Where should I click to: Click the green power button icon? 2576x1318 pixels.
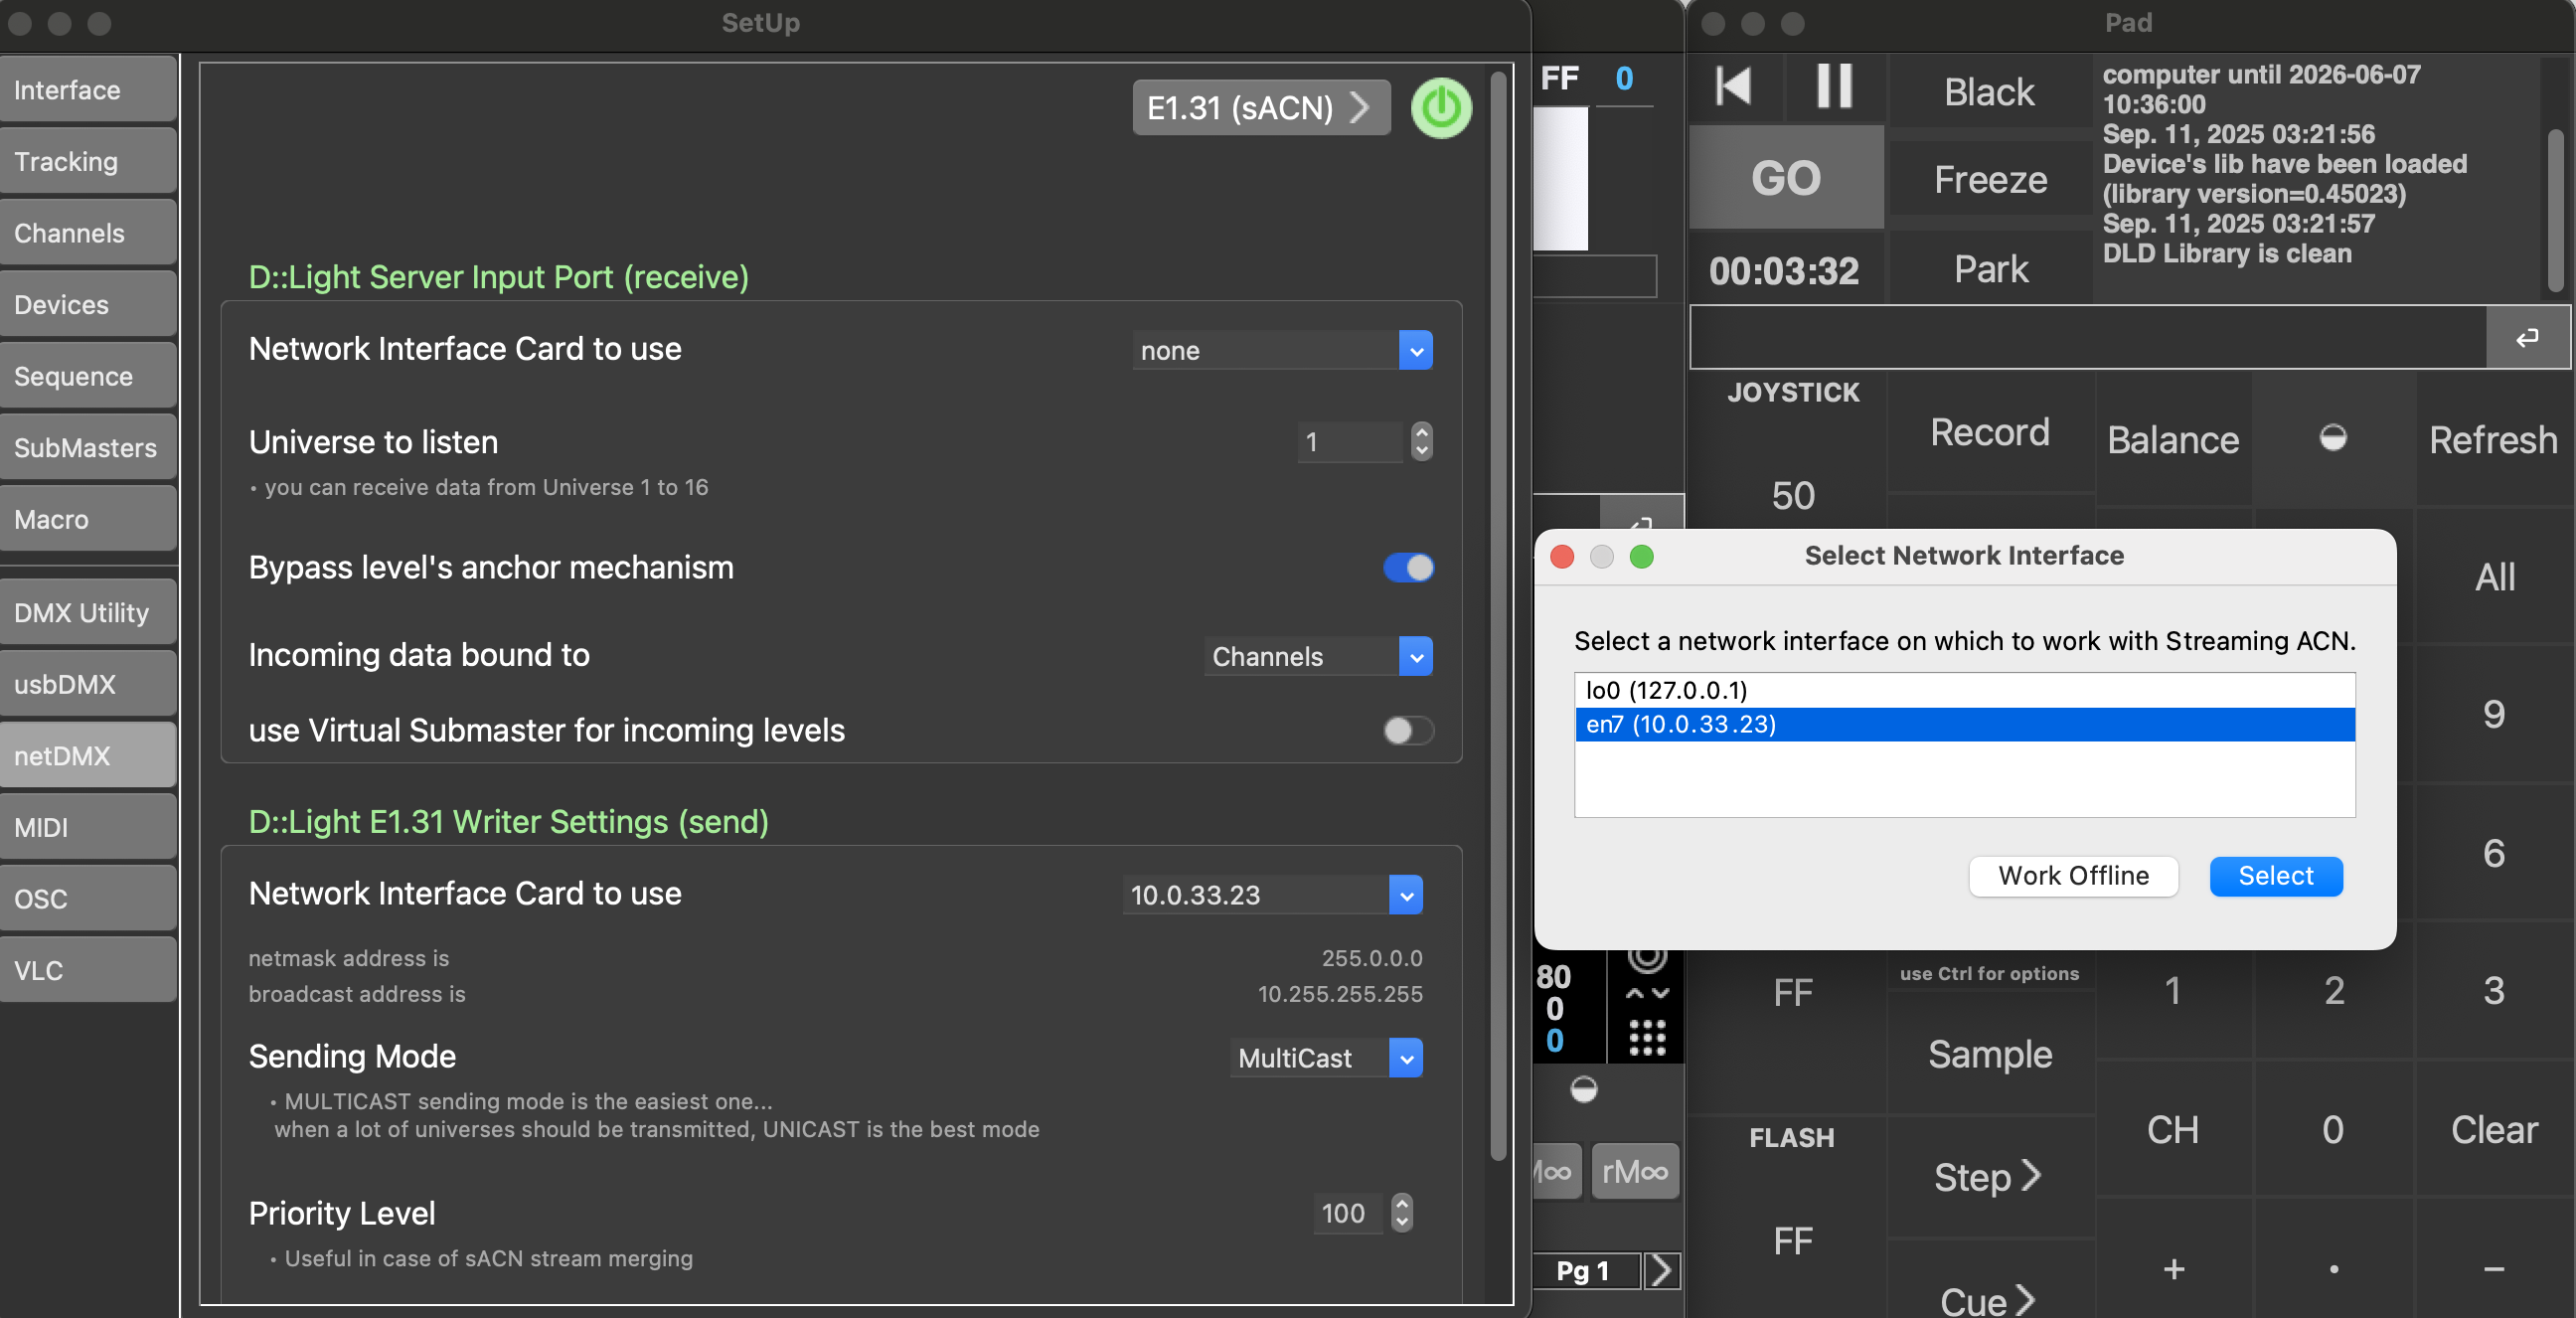1440,108
